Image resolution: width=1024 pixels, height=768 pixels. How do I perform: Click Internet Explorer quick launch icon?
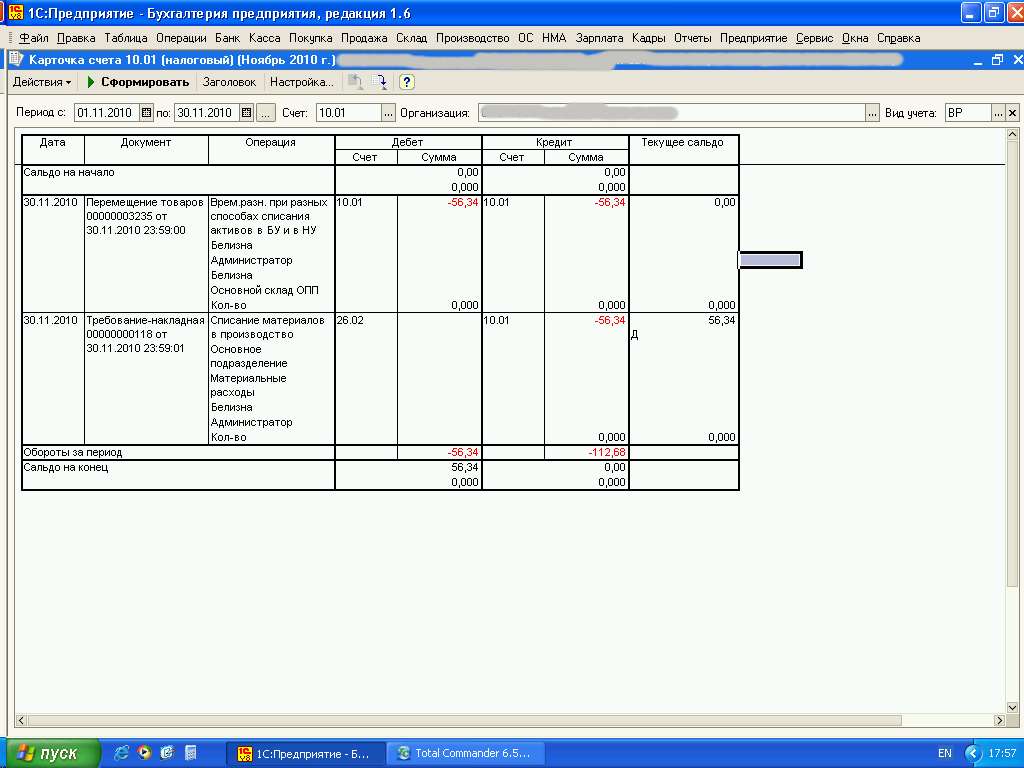coord(121,753)
